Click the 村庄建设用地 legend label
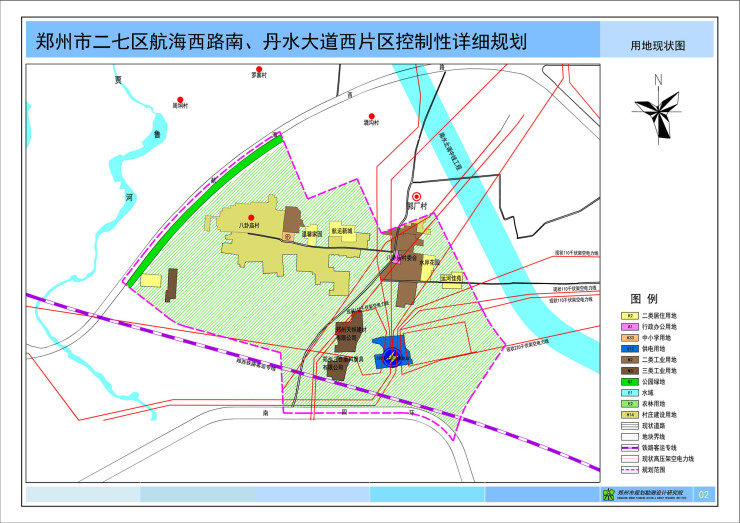The width and height of the screenshot is (740, 523). (x=659, y=415)
